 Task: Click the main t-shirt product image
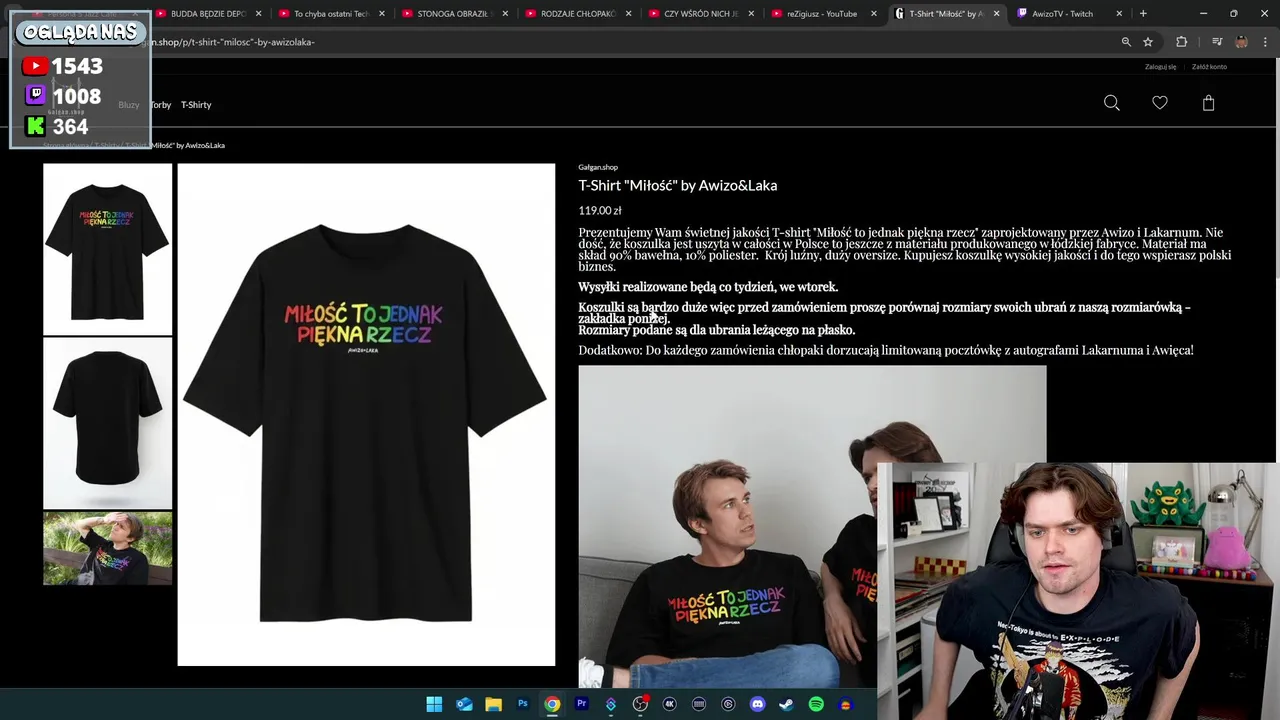click(x=366, y=414)
